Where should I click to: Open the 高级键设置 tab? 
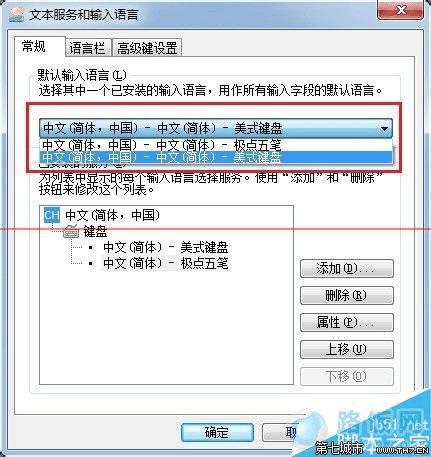point(147,48)
